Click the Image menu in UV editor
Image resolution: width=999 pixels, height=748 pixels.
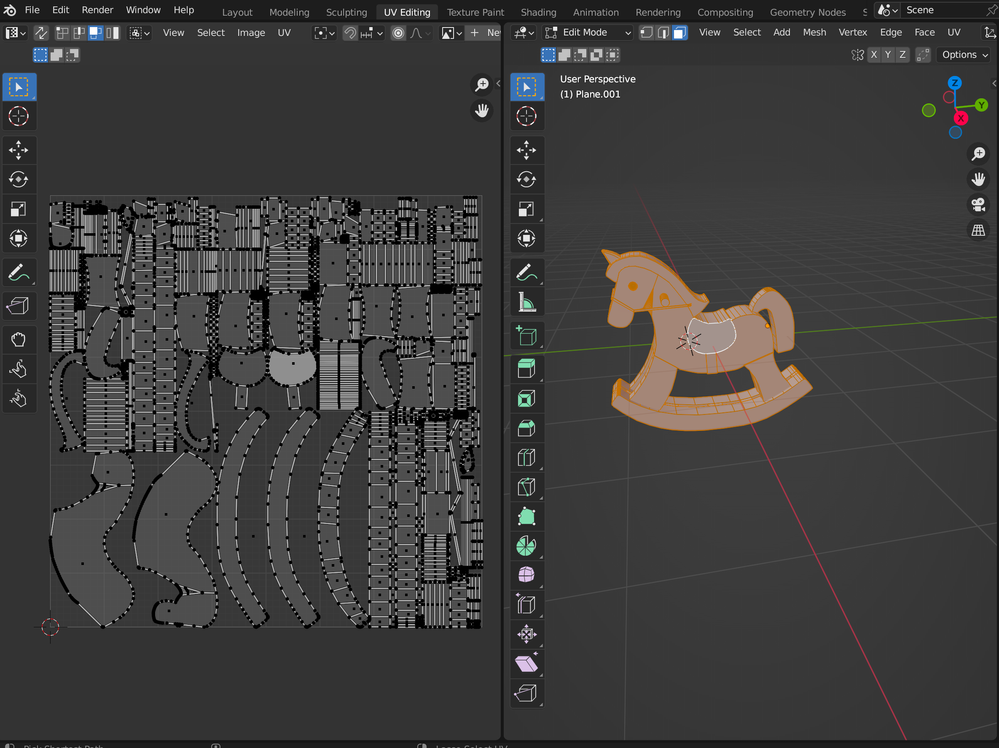pos(251,32)
